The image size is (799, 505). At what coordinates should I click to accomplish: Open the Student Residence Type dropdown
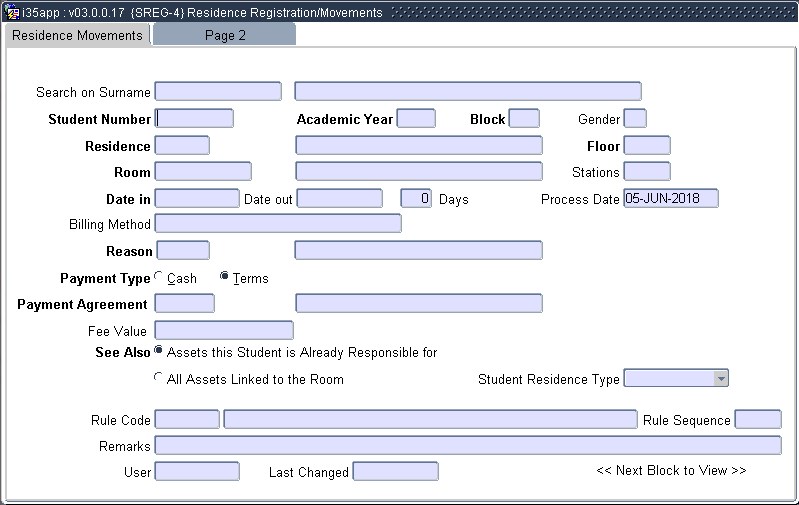pyautogui.click(x=720, y=378)
